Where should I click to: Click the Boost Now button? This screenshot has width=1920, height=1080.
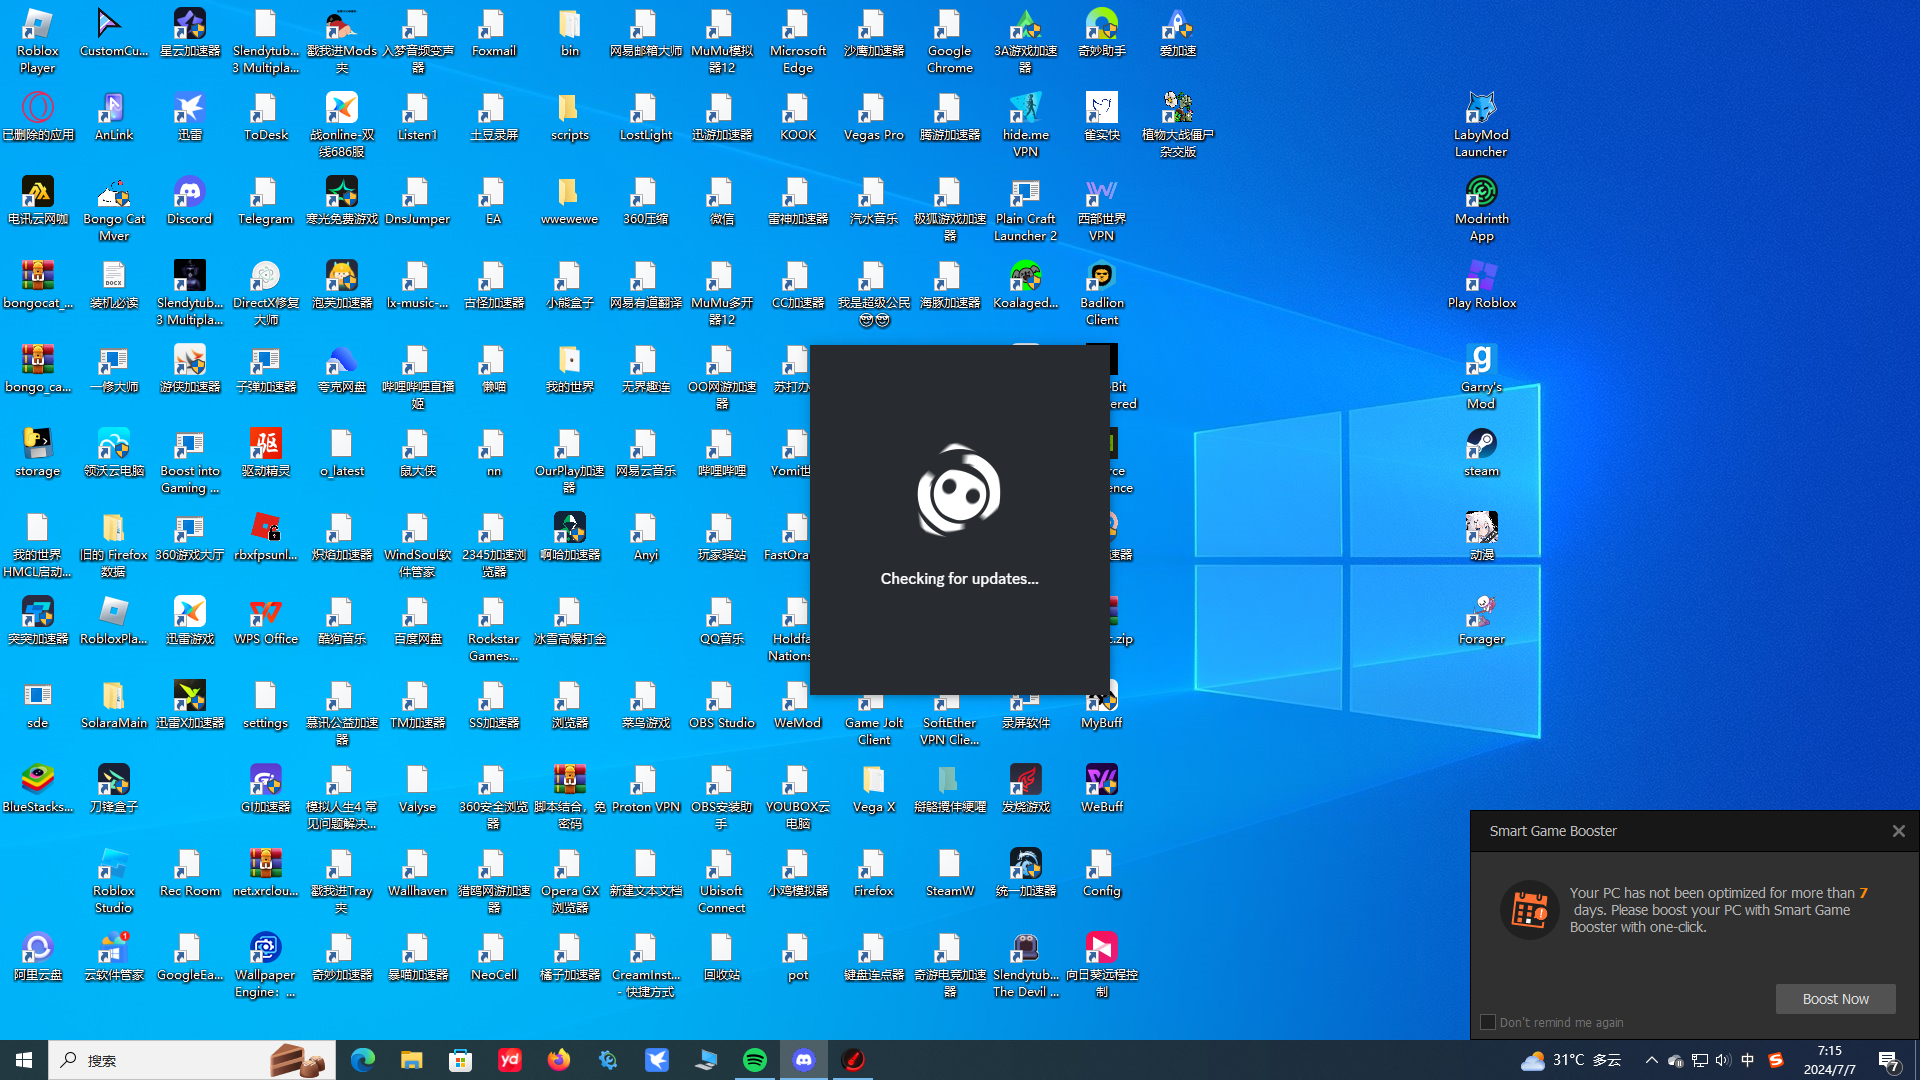point(1835,999)
